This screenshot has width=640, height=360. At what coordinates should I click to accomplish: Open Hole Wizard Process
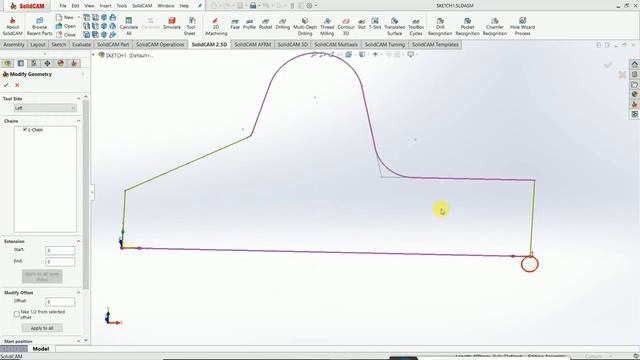[522, 27]
